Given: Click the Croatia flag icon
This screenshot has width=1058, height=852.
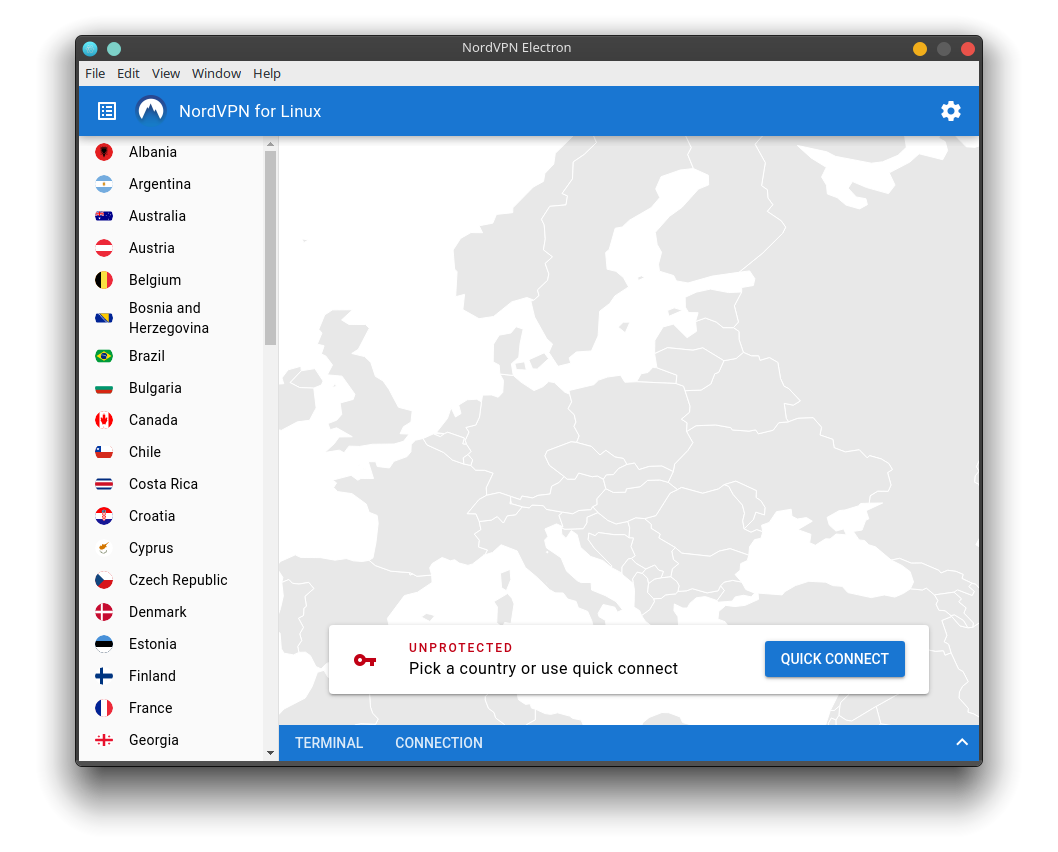Looking at the screenshot, I should [104, 516].
